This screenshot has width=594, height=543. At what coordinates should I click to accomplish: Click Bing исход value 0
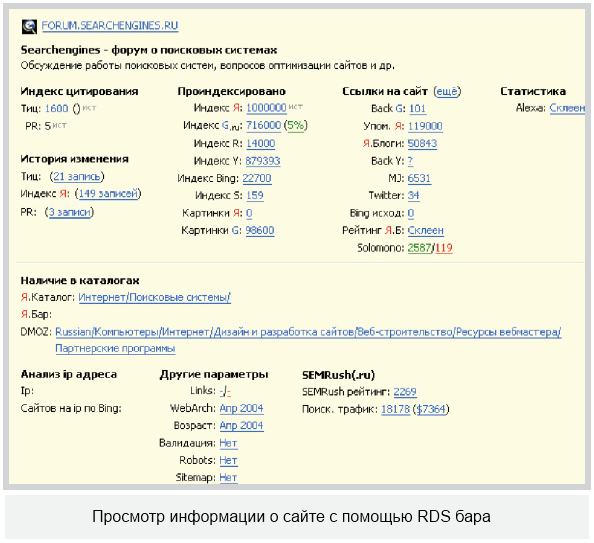coord(411,213)
